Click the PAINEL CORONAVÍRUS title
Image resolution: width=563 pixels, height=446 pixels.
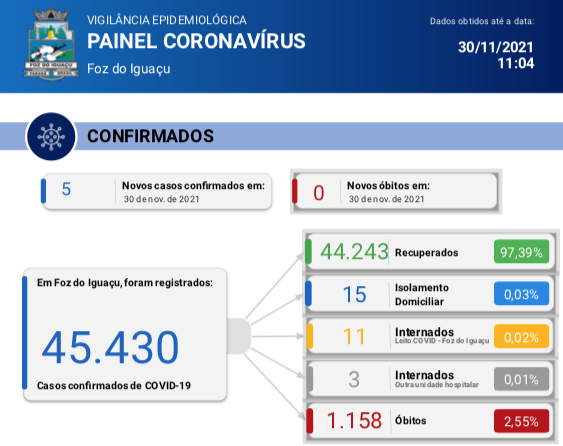pos(196,41)
